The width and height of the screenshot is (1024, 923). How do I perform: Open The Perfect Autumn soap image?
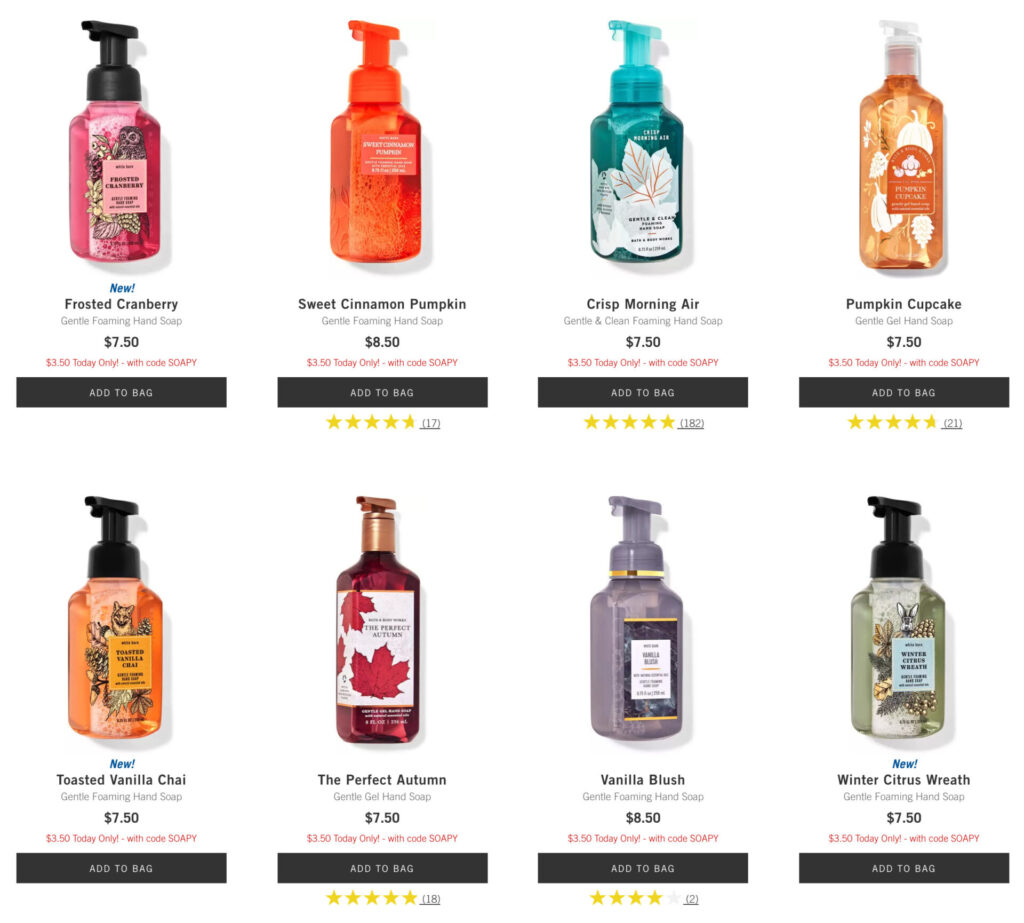tap(379, 619)
